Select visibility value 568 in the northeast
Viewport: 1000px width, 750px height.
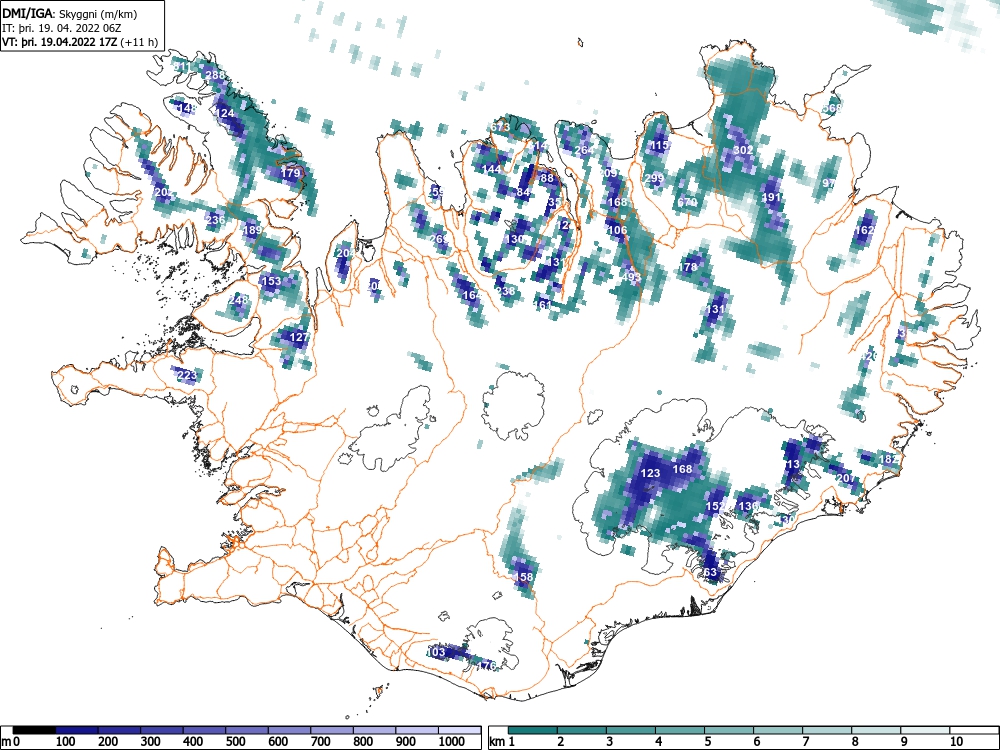pyautogui.click(x=832, y=108)
